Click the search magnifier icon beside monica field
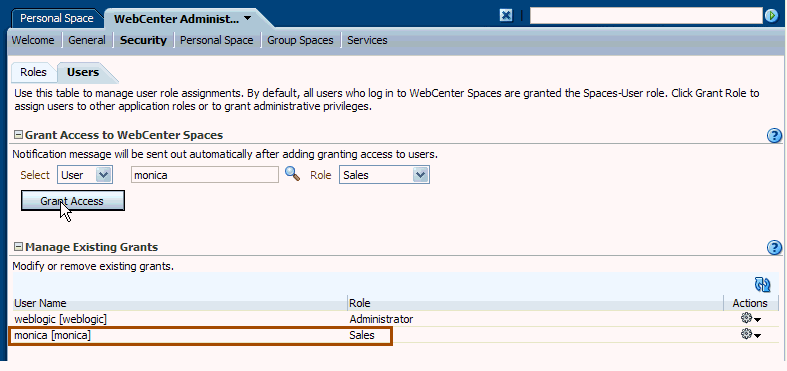Image resolution: width=787 pixels, height=371 pixels. pyautogui.click(x=292, y=174)
